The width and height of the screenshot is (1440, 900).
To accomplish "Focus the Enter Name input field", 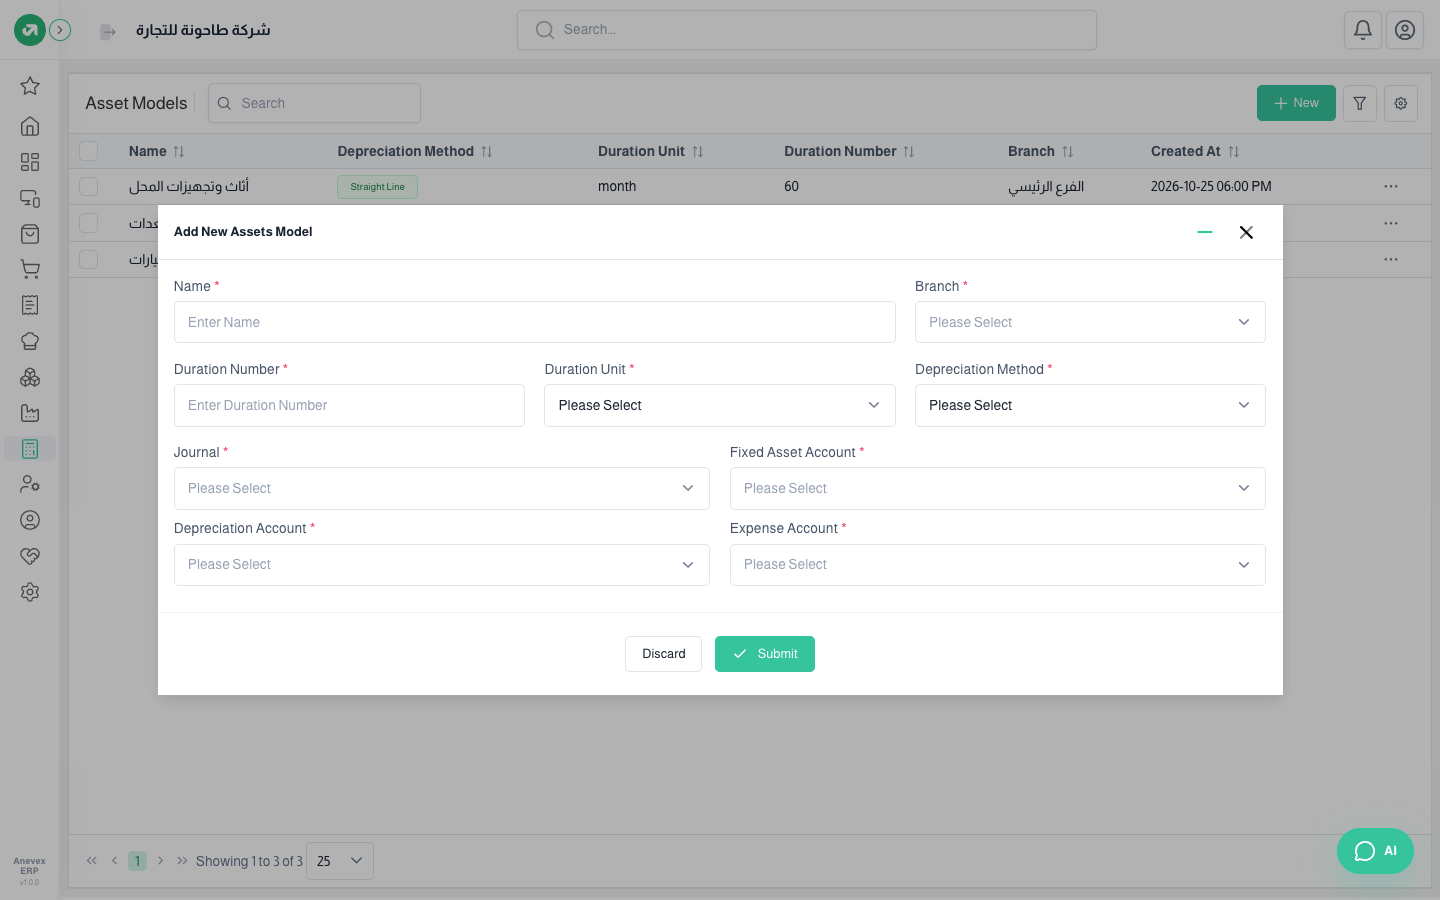I will pos(535,322).
